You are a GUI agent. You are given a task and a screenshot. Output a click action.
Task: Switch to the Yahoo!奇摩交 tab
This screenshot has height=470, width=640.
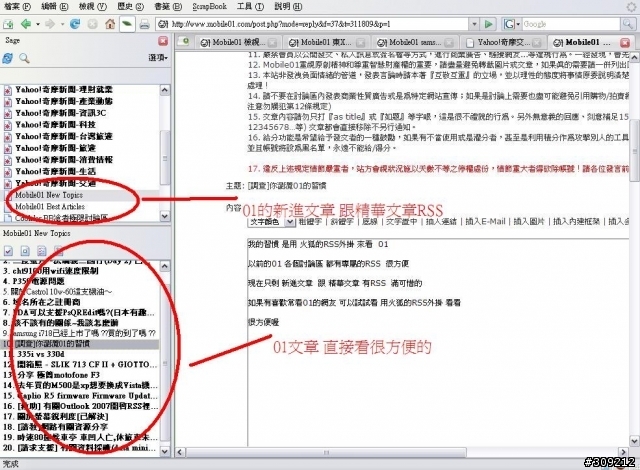pyautogui.click(x=503, y=42)
